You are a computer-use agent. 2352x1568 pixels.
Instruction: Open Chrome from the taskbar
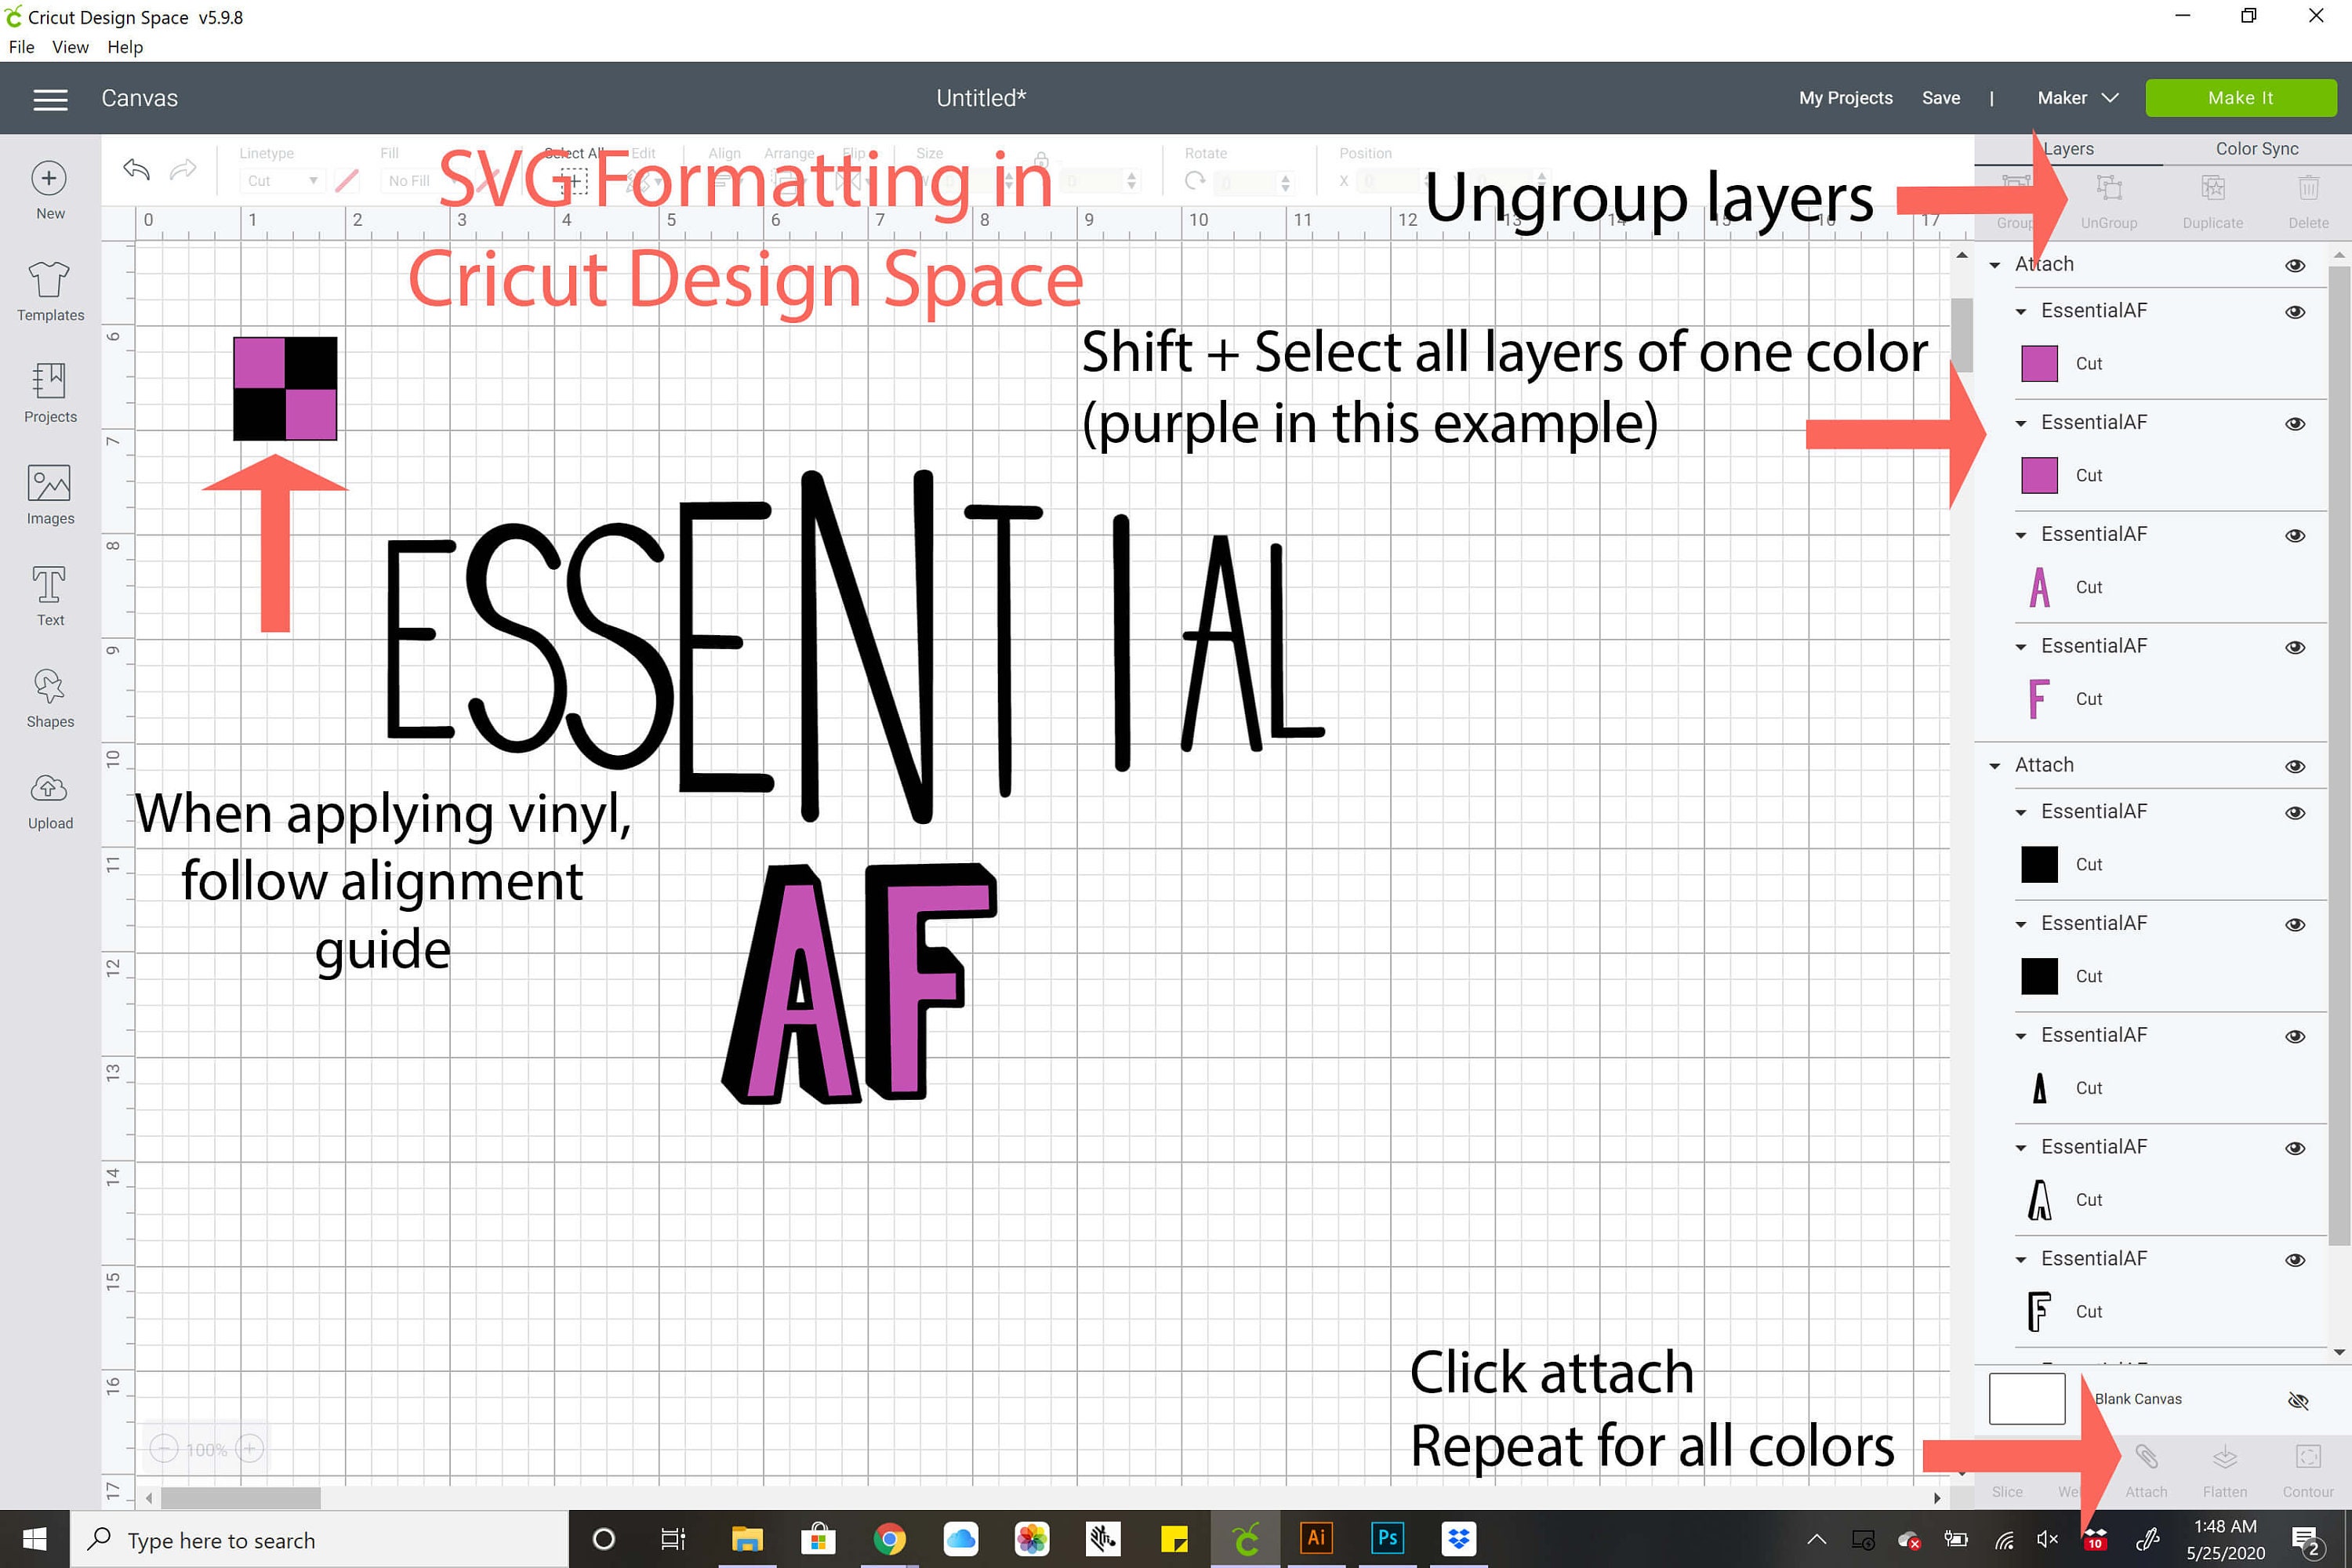click(889, 1538)
